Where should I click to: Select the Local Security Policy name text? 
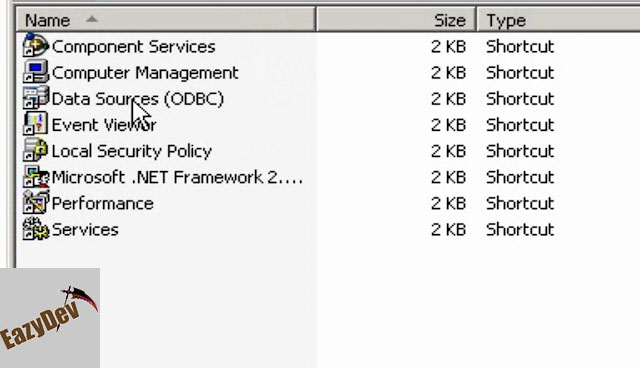(x=131, y=151)
